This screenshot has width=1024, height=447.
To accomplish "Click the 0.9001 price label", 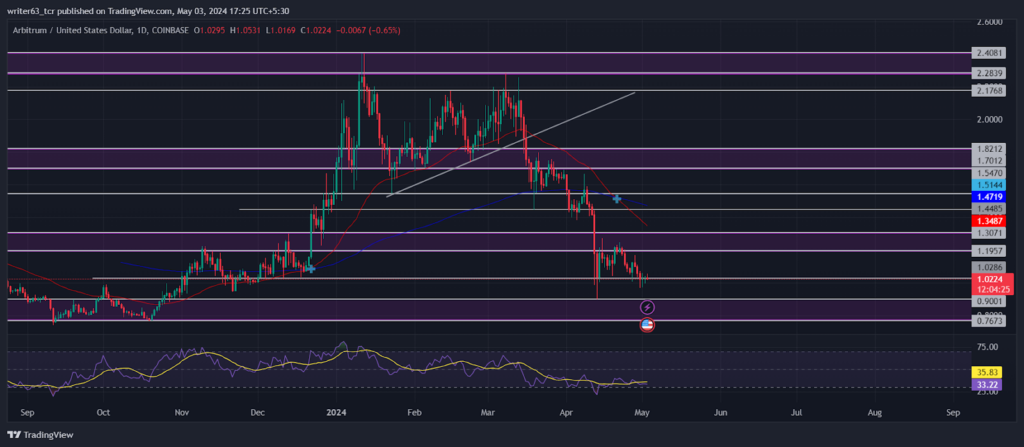I will click(987, 302).
